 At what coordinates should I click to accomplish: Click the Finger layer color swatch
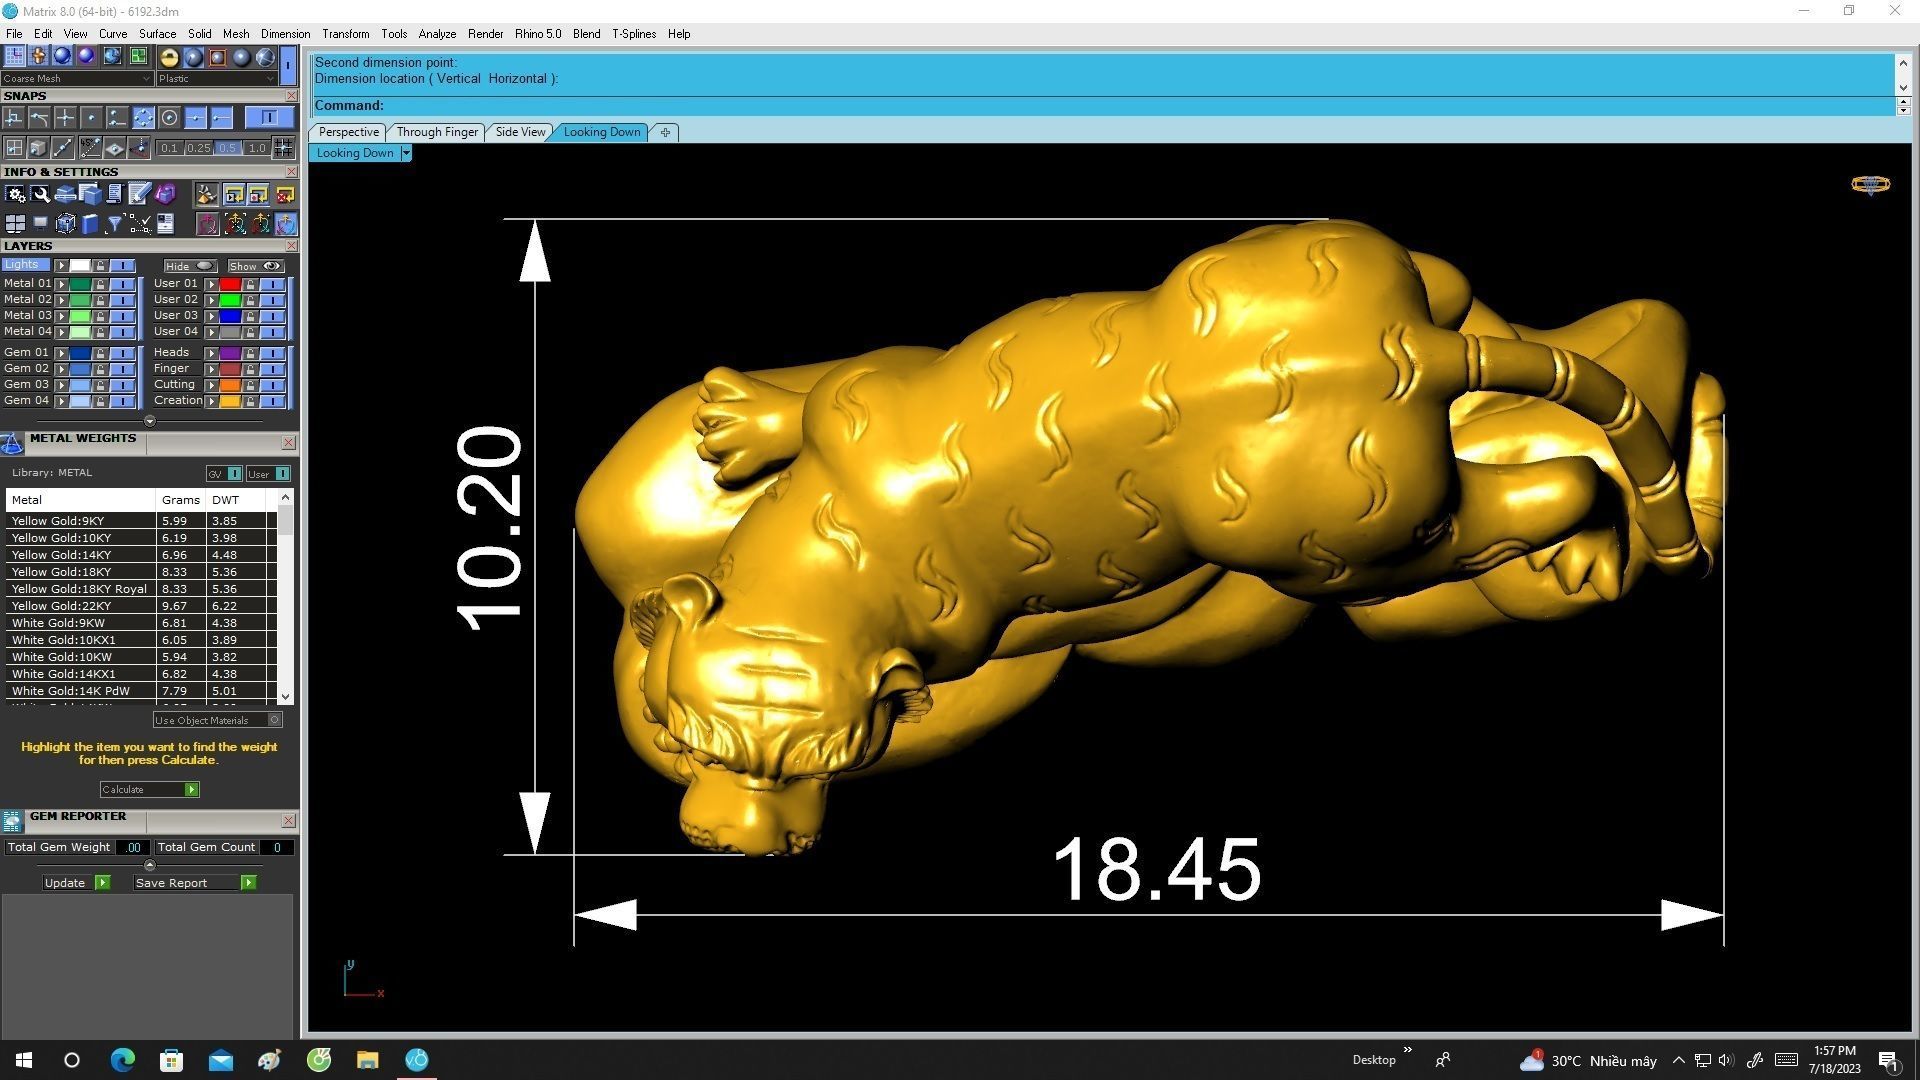(230, 369)
